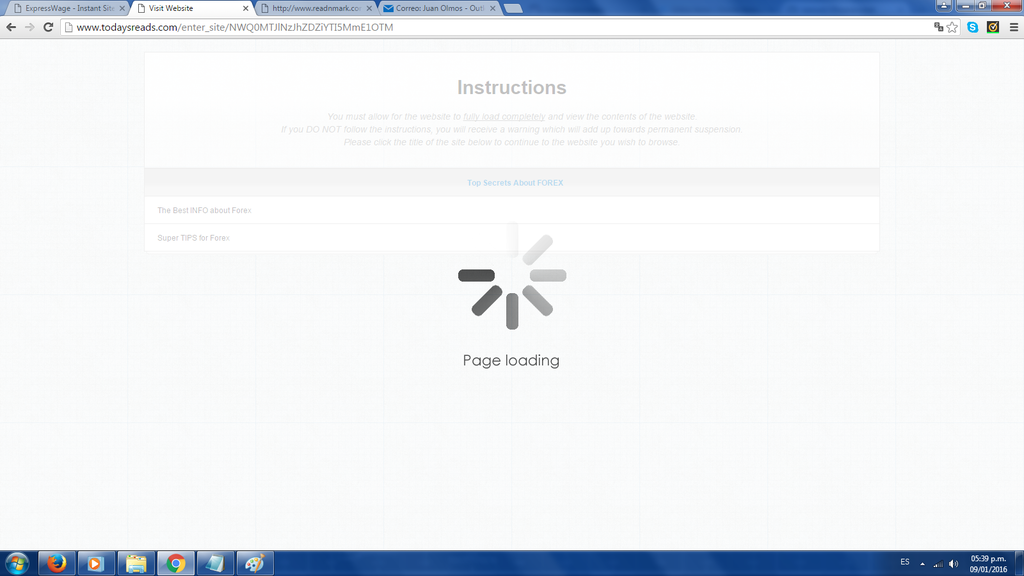Launch Firefox from the taskbar
Screen dimensions: 1024x576
(x=56, y=563)
